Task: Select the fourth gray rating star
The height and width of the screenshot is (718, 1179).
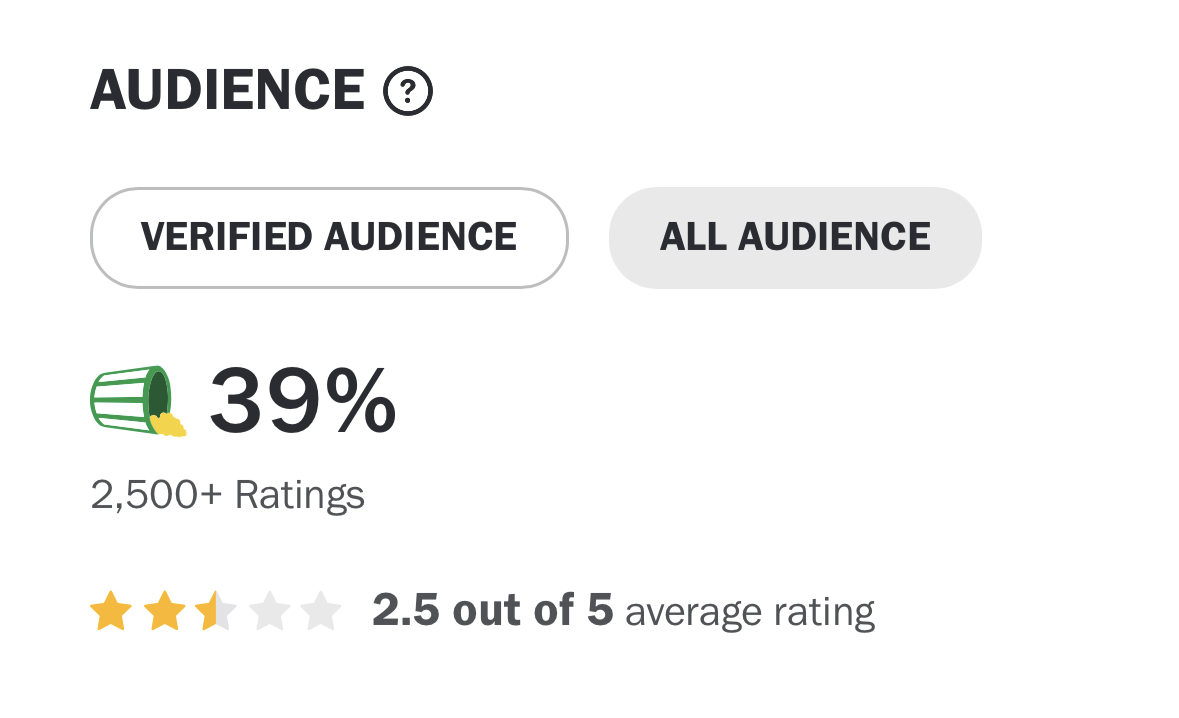Action: click(269, 610)
